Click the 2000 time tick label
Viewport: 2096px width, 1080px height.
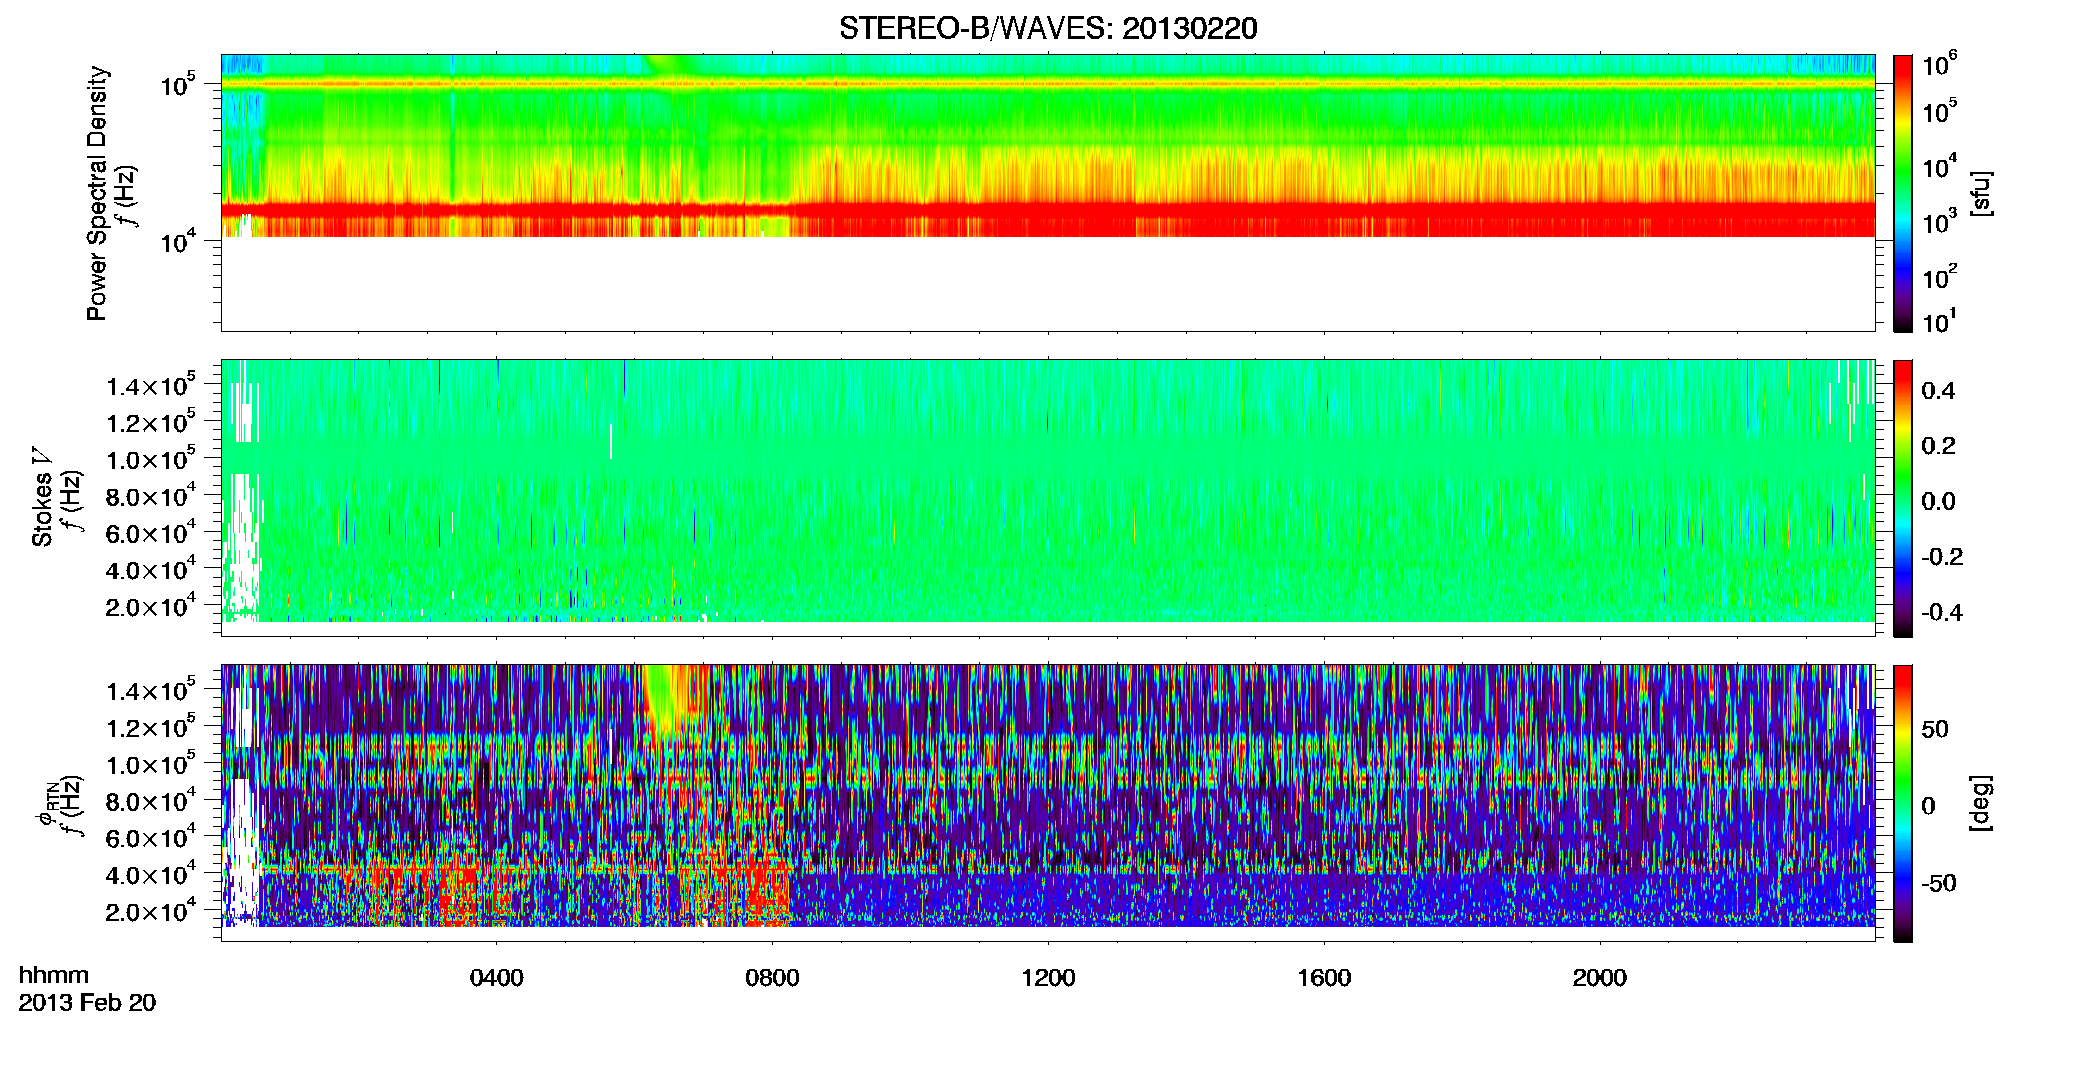coord(1599,978)
